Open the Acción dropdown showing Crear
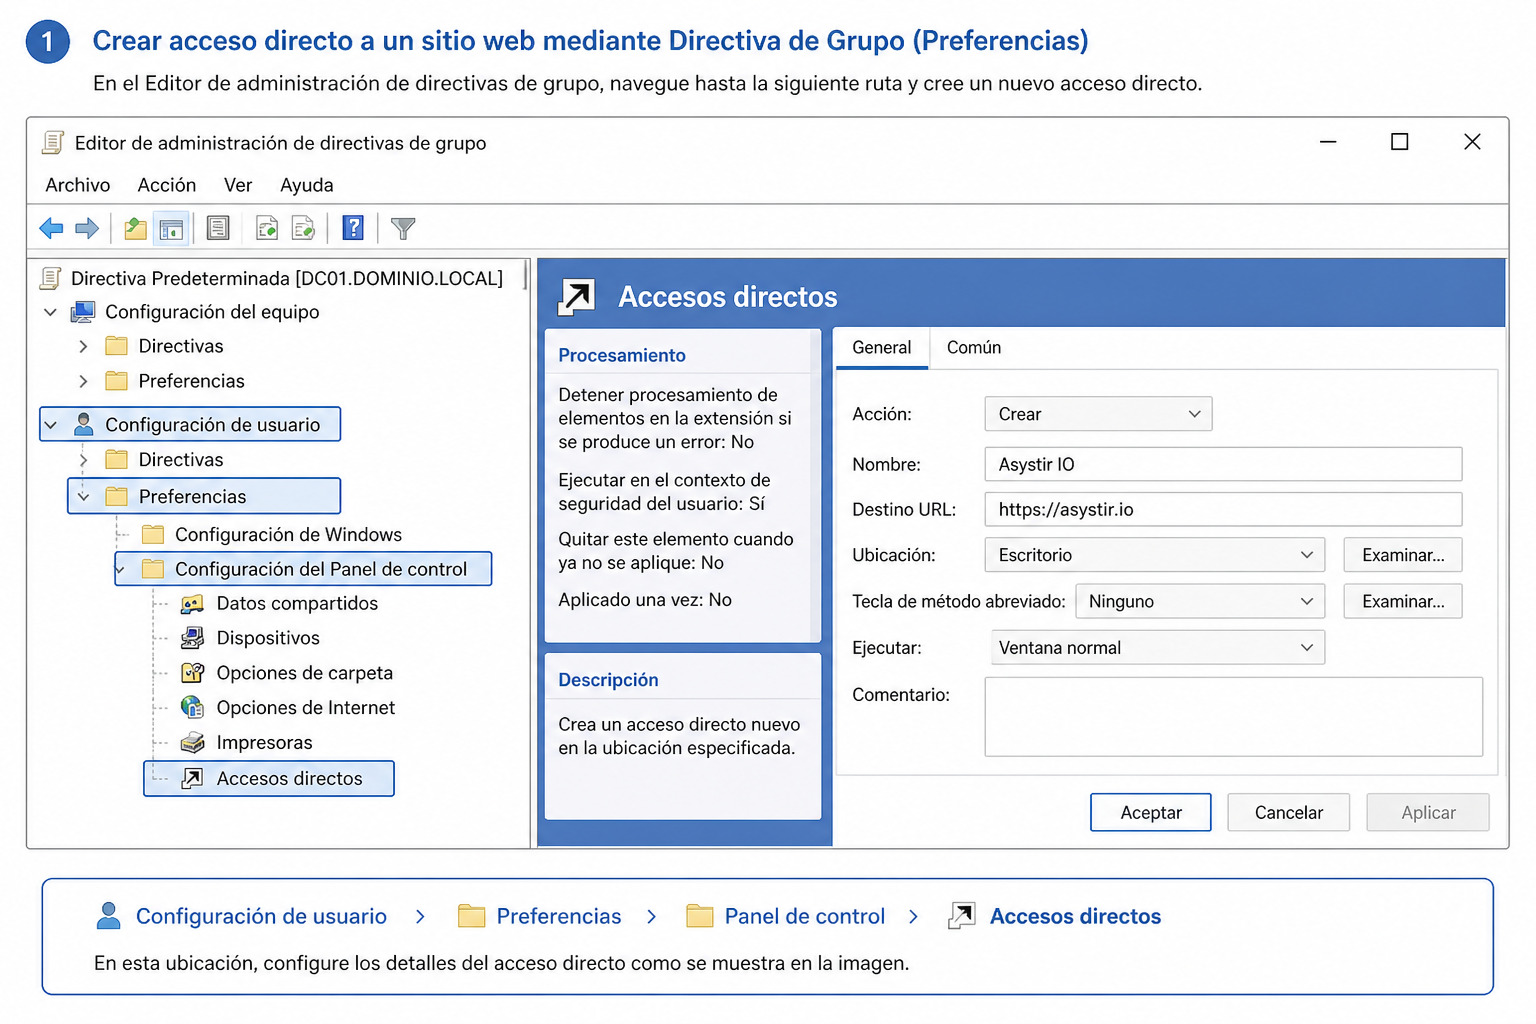This screenshot has height=1024, width=1536. 1098,414
